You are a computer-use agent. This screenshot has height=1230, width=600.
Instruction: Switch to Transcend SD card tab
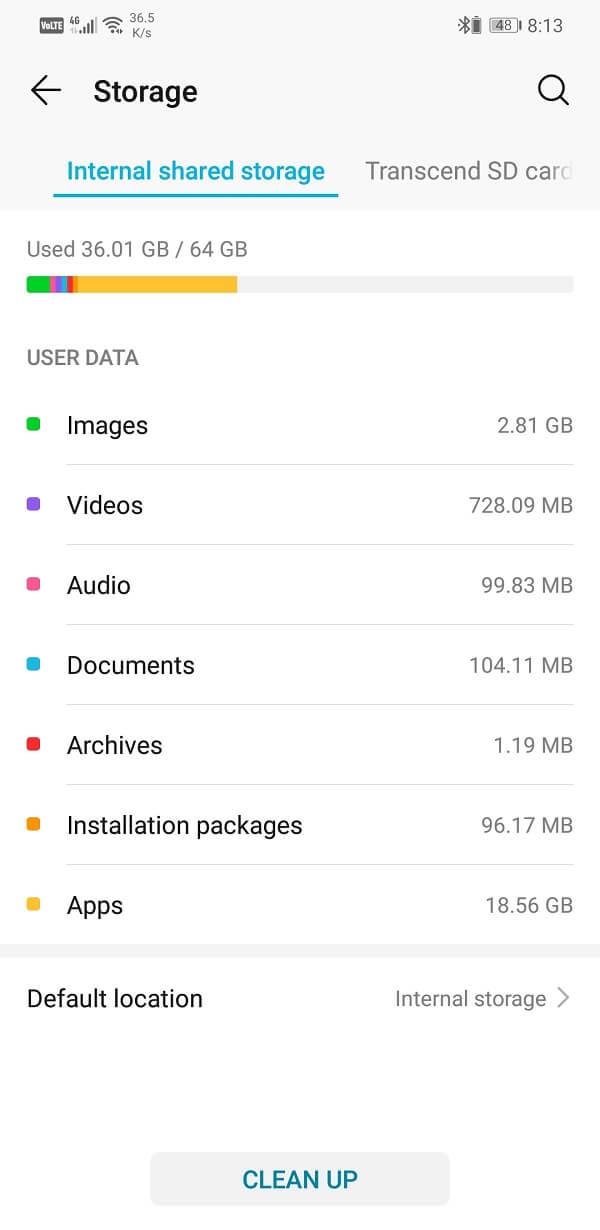(x=468, y=171)
